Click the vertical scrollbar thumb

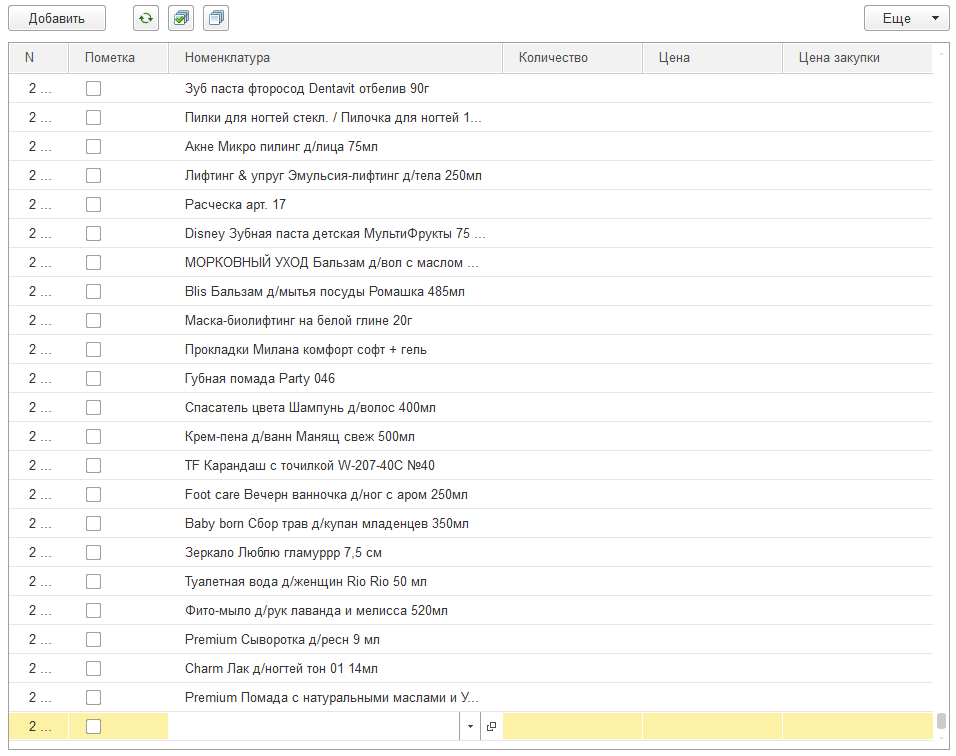(x=941, y=721)
